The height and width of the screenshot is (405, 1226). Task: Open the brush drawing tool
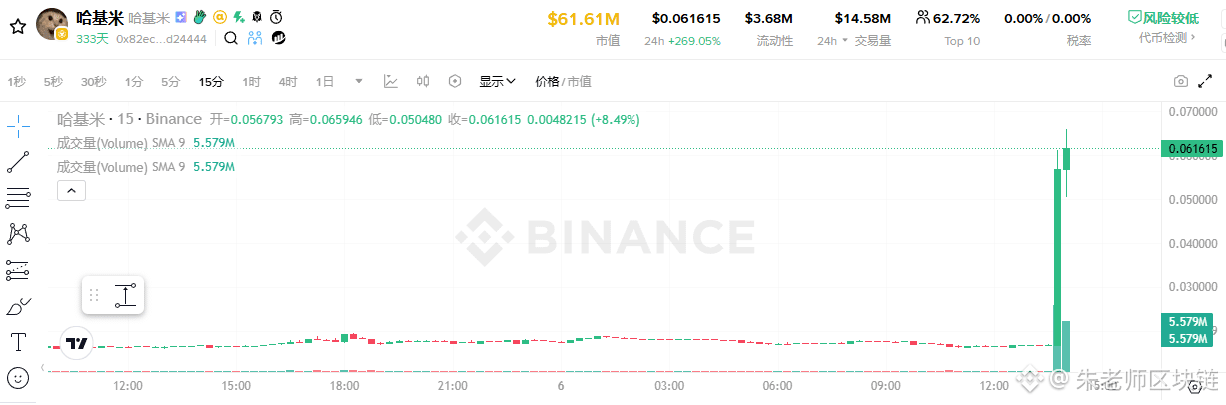click(18, 306)
